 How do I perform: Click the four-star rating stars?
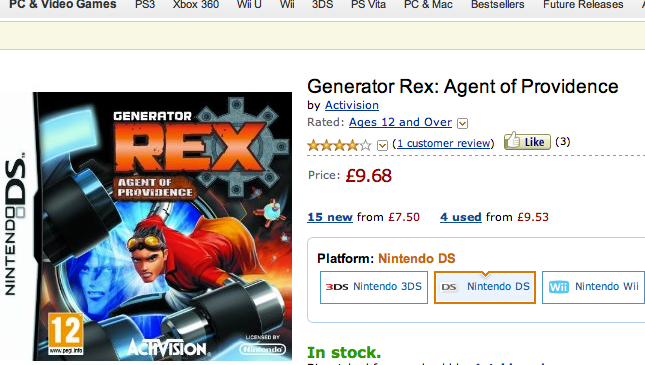[x=339, y=145]
